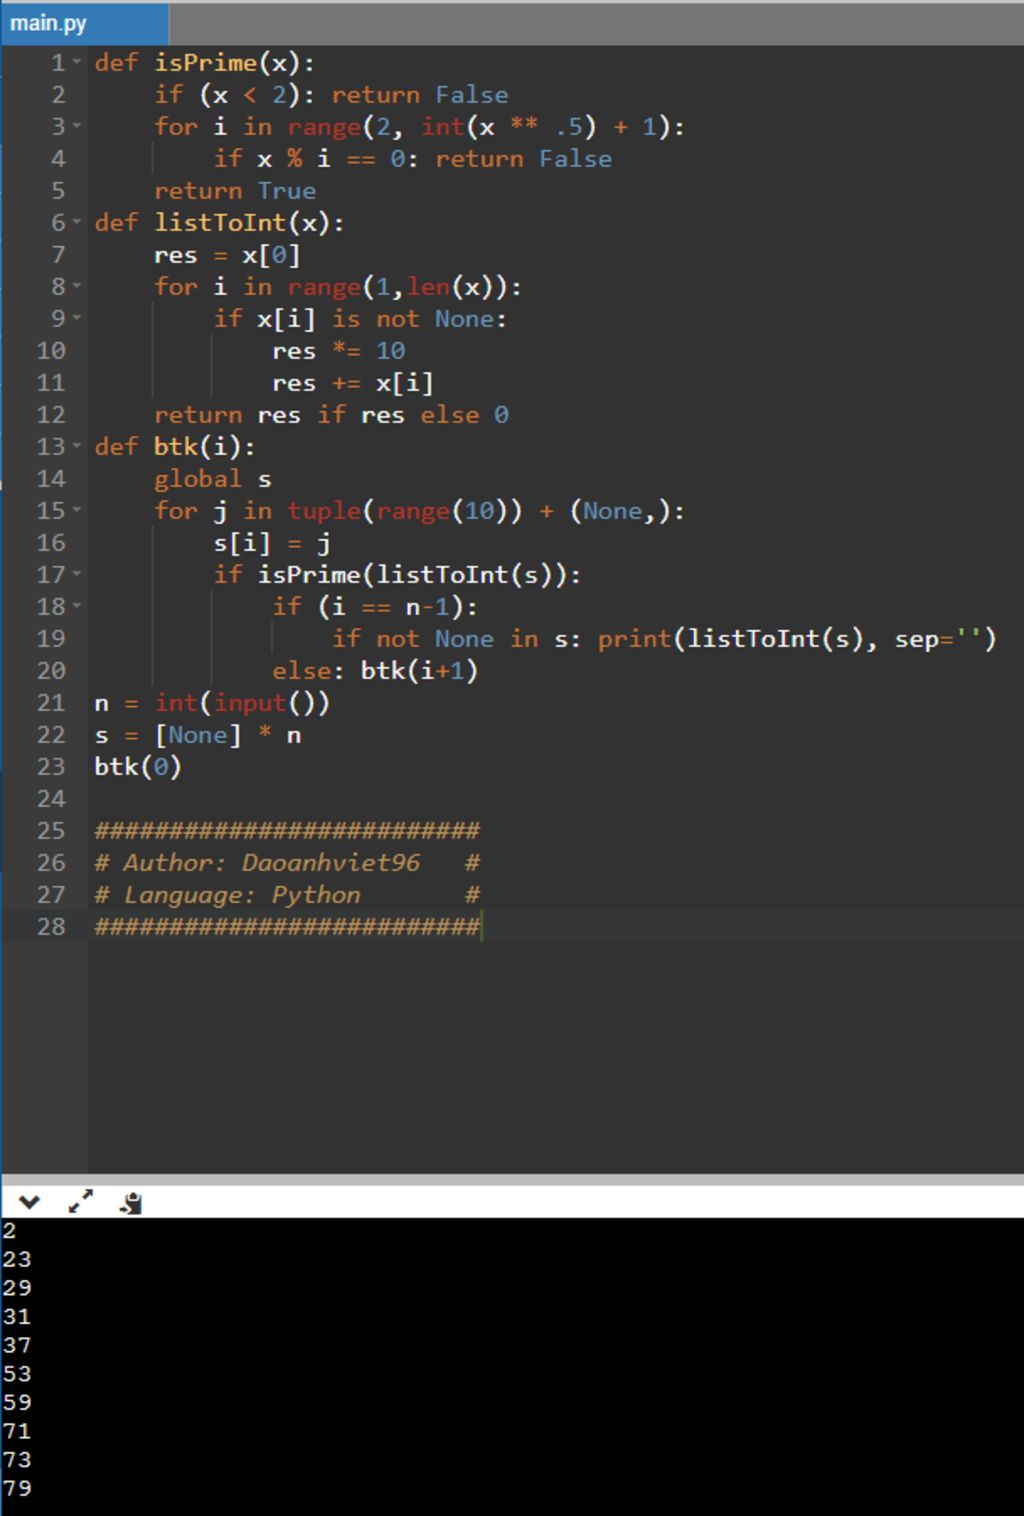
Task: Expand the console to full screen
Action: (80, 1202)
